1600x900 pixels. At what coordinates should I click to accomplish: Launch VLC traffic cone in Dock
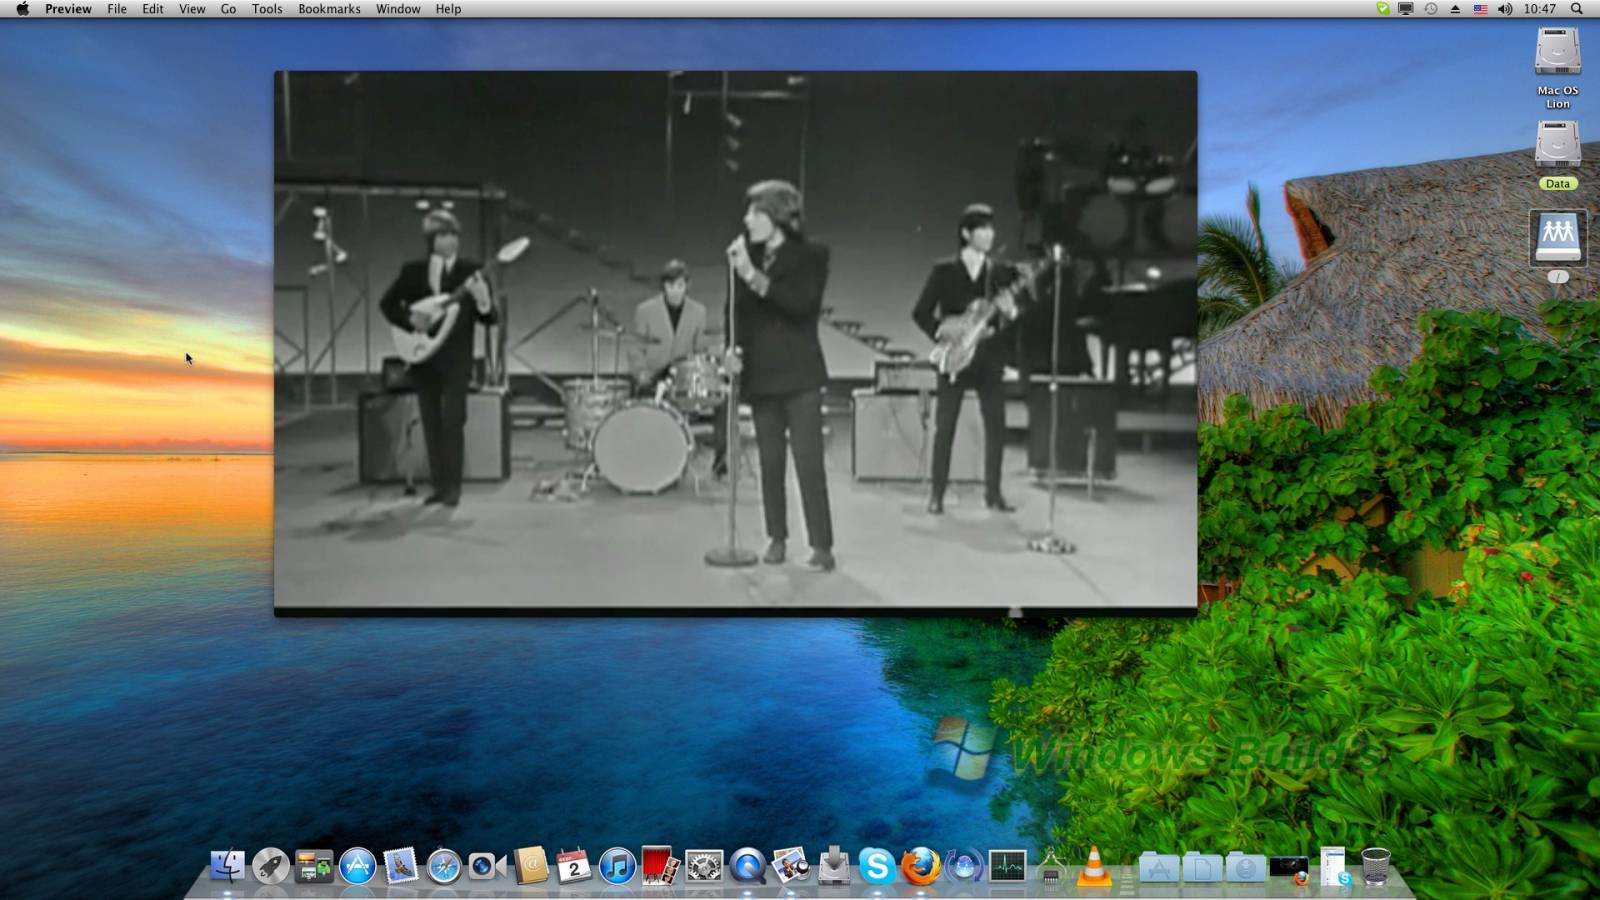[1093, 865]
